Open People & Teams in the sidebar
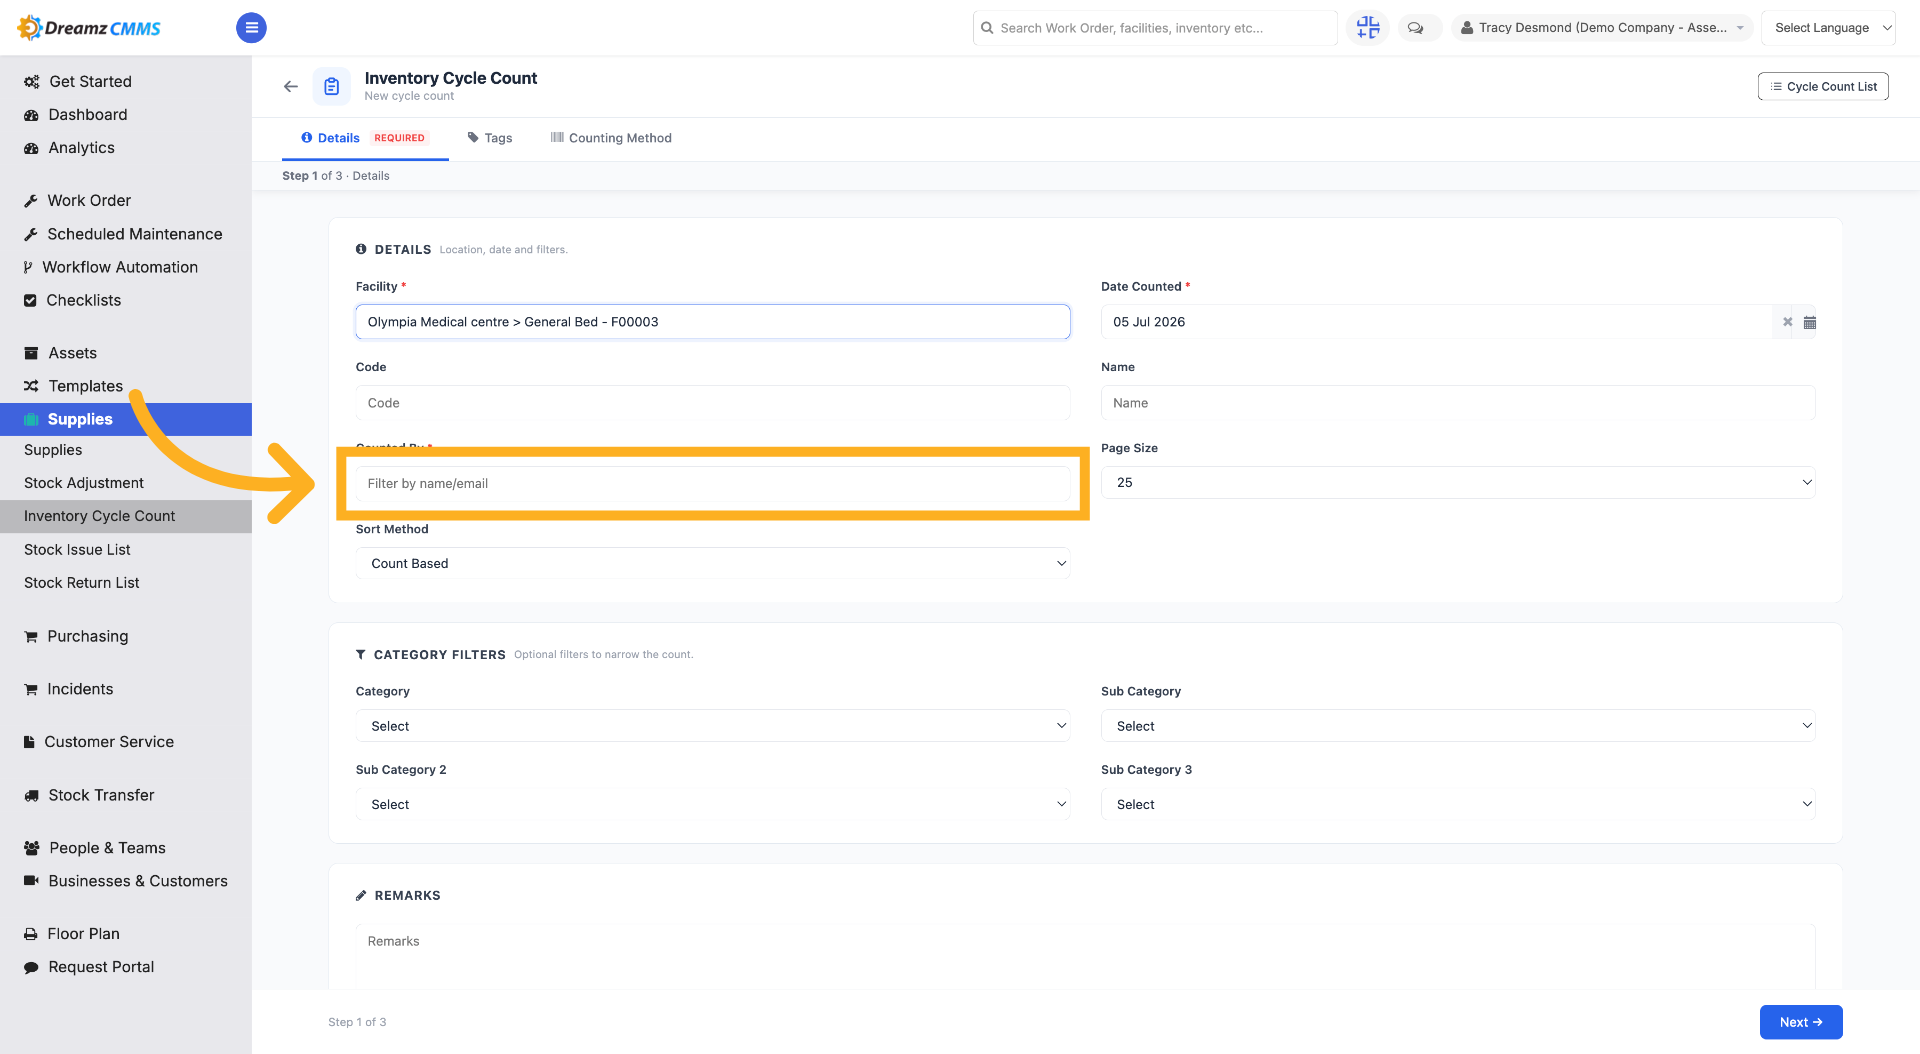Screen dimensions: 1920x1054 [107, 848]
